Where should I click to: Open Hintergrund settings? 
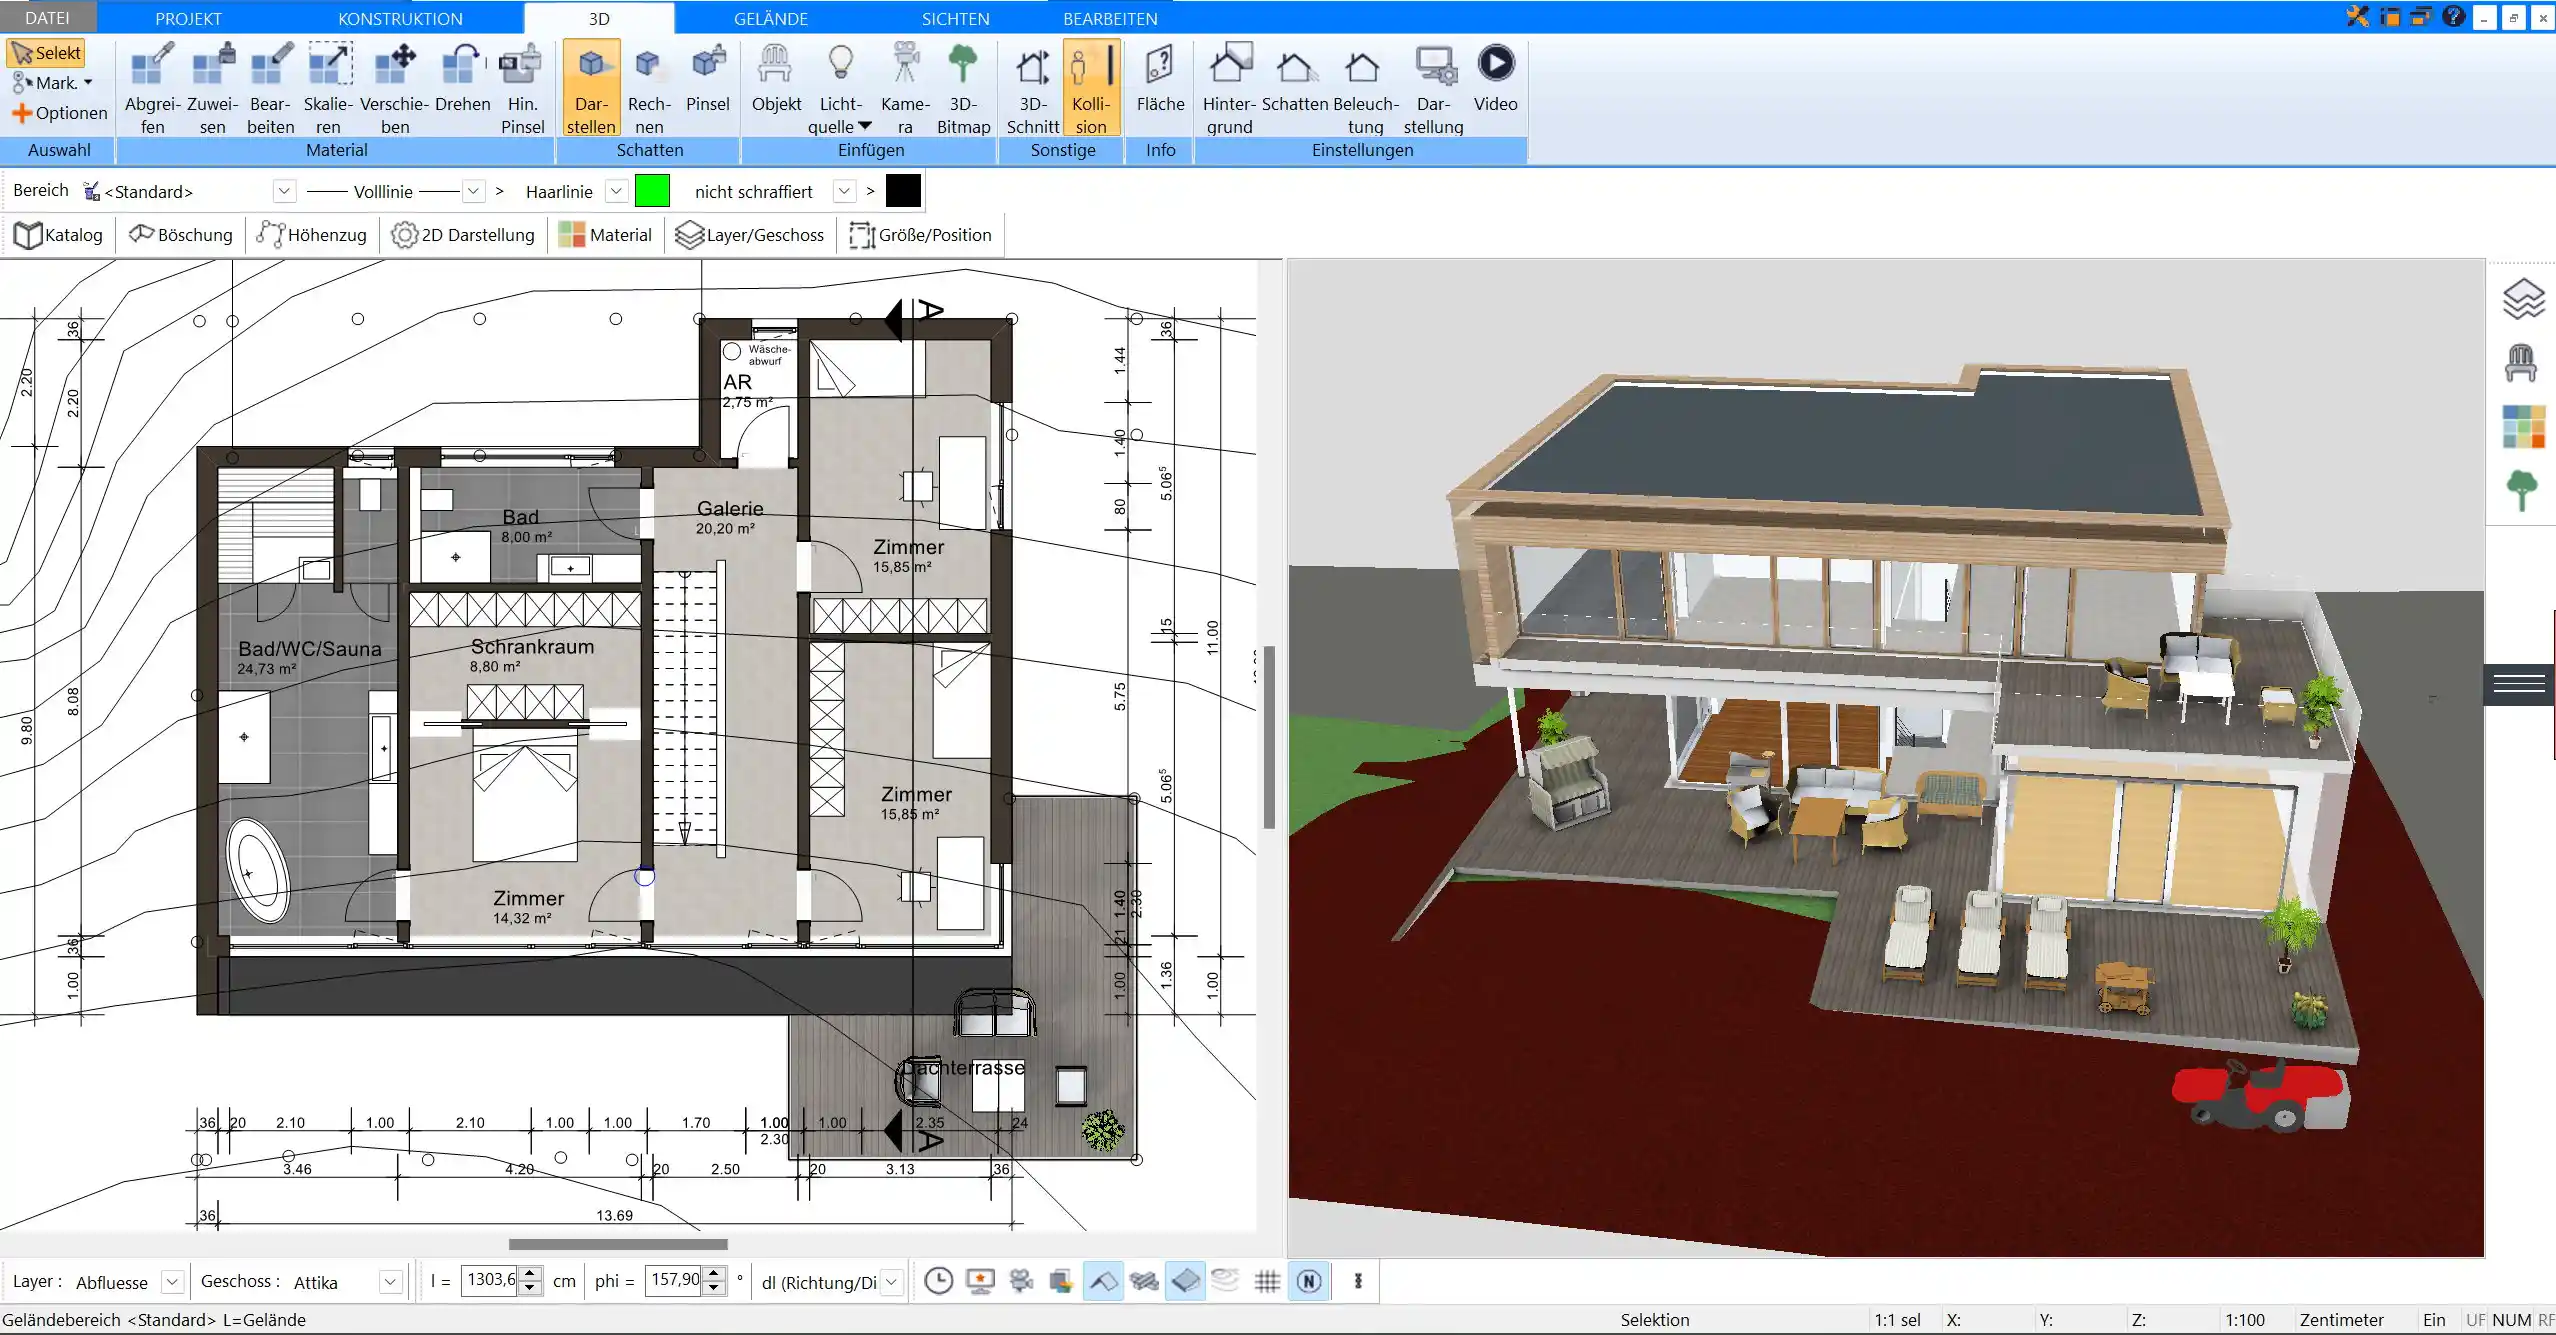(x=1229, y=88)
